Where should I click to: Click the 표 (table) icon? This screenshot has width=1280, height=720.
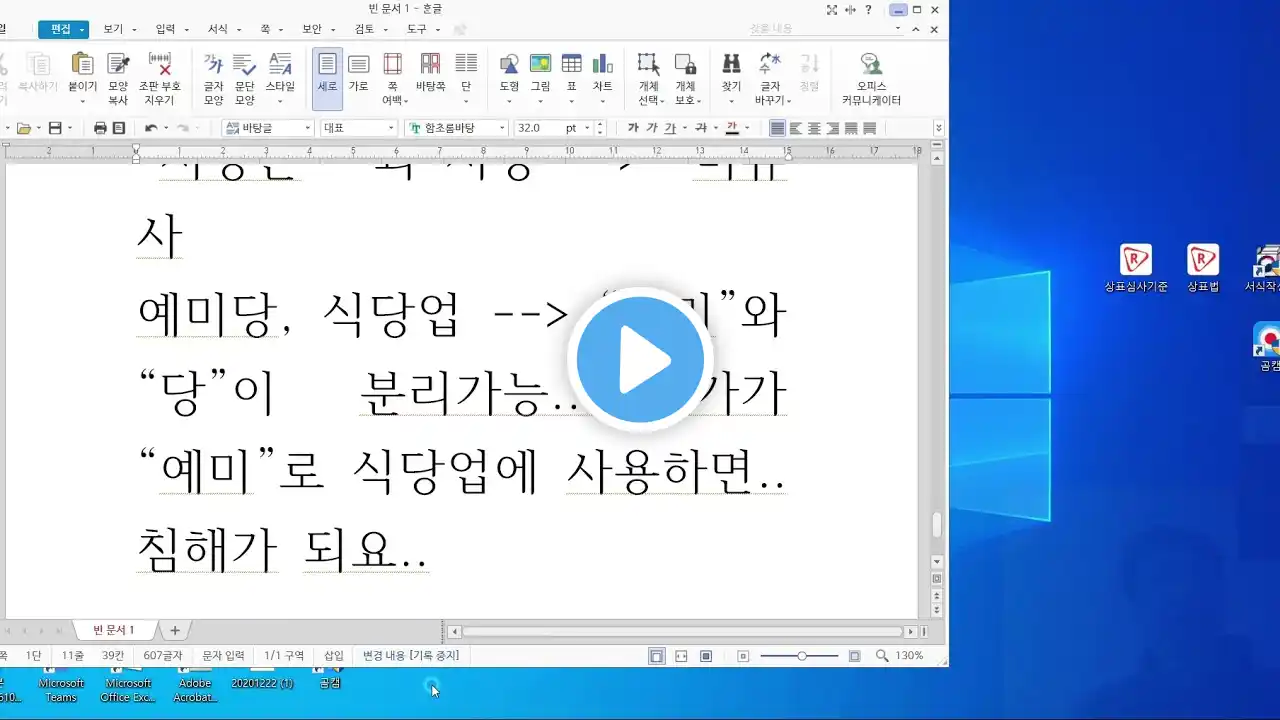pyautogui.click(x=571, y=64)
